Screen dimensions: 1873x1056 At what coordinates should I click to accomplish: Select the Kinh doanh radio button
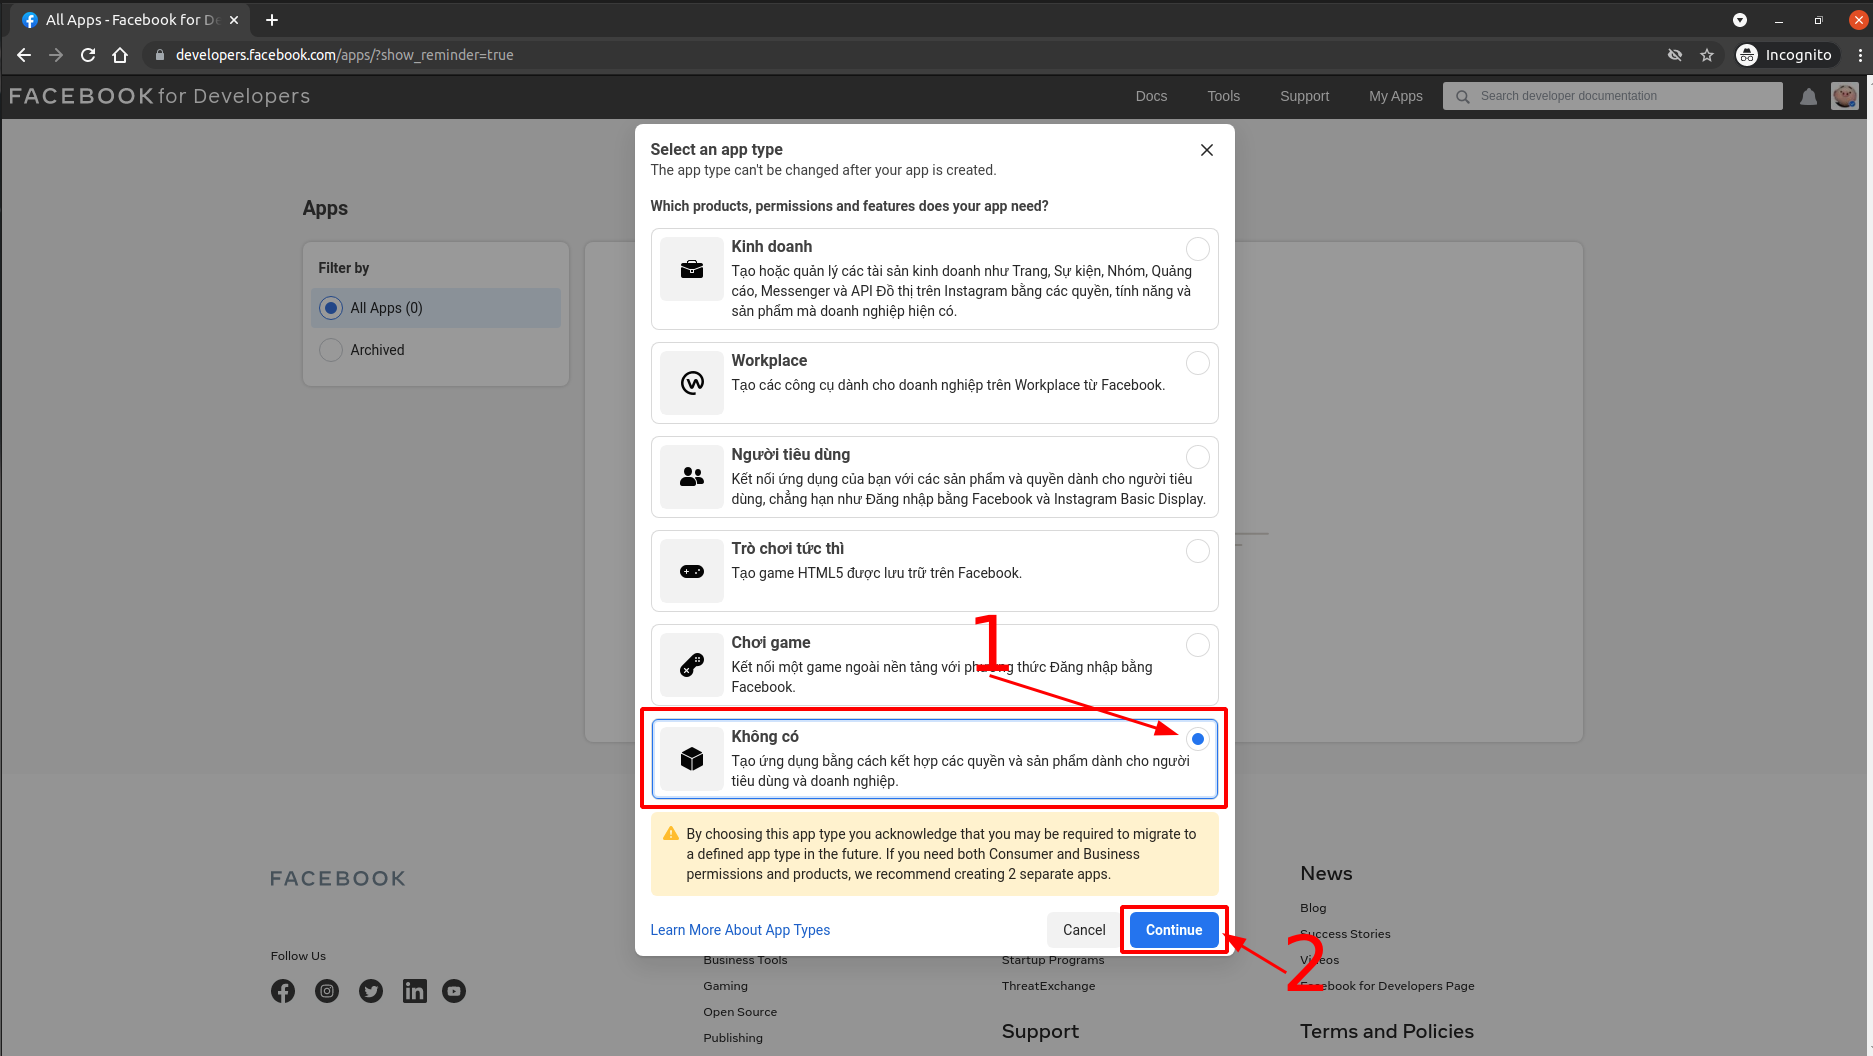coord(1197,249)
